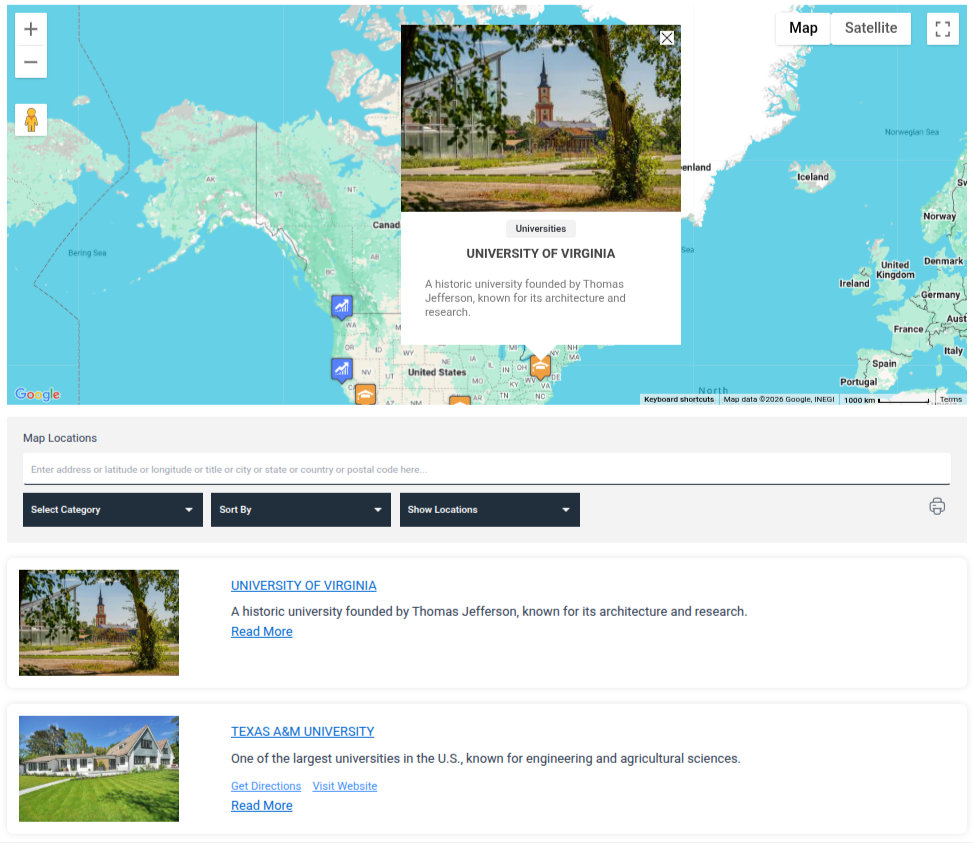The image size is (973, 843).
Task: Open the Show Locations dropdown
Action: click(x=489, y=509)
